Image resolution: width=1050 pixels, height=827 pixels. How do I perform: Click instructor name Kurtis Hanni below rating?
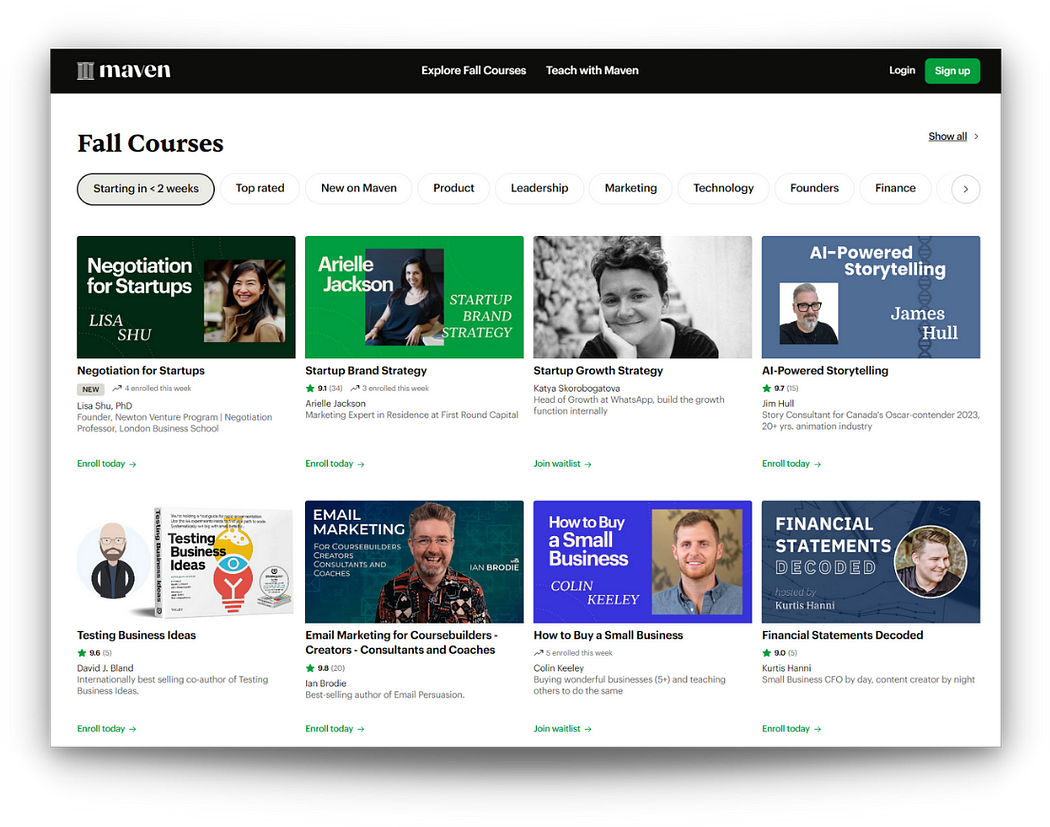(x=786, y=668)
